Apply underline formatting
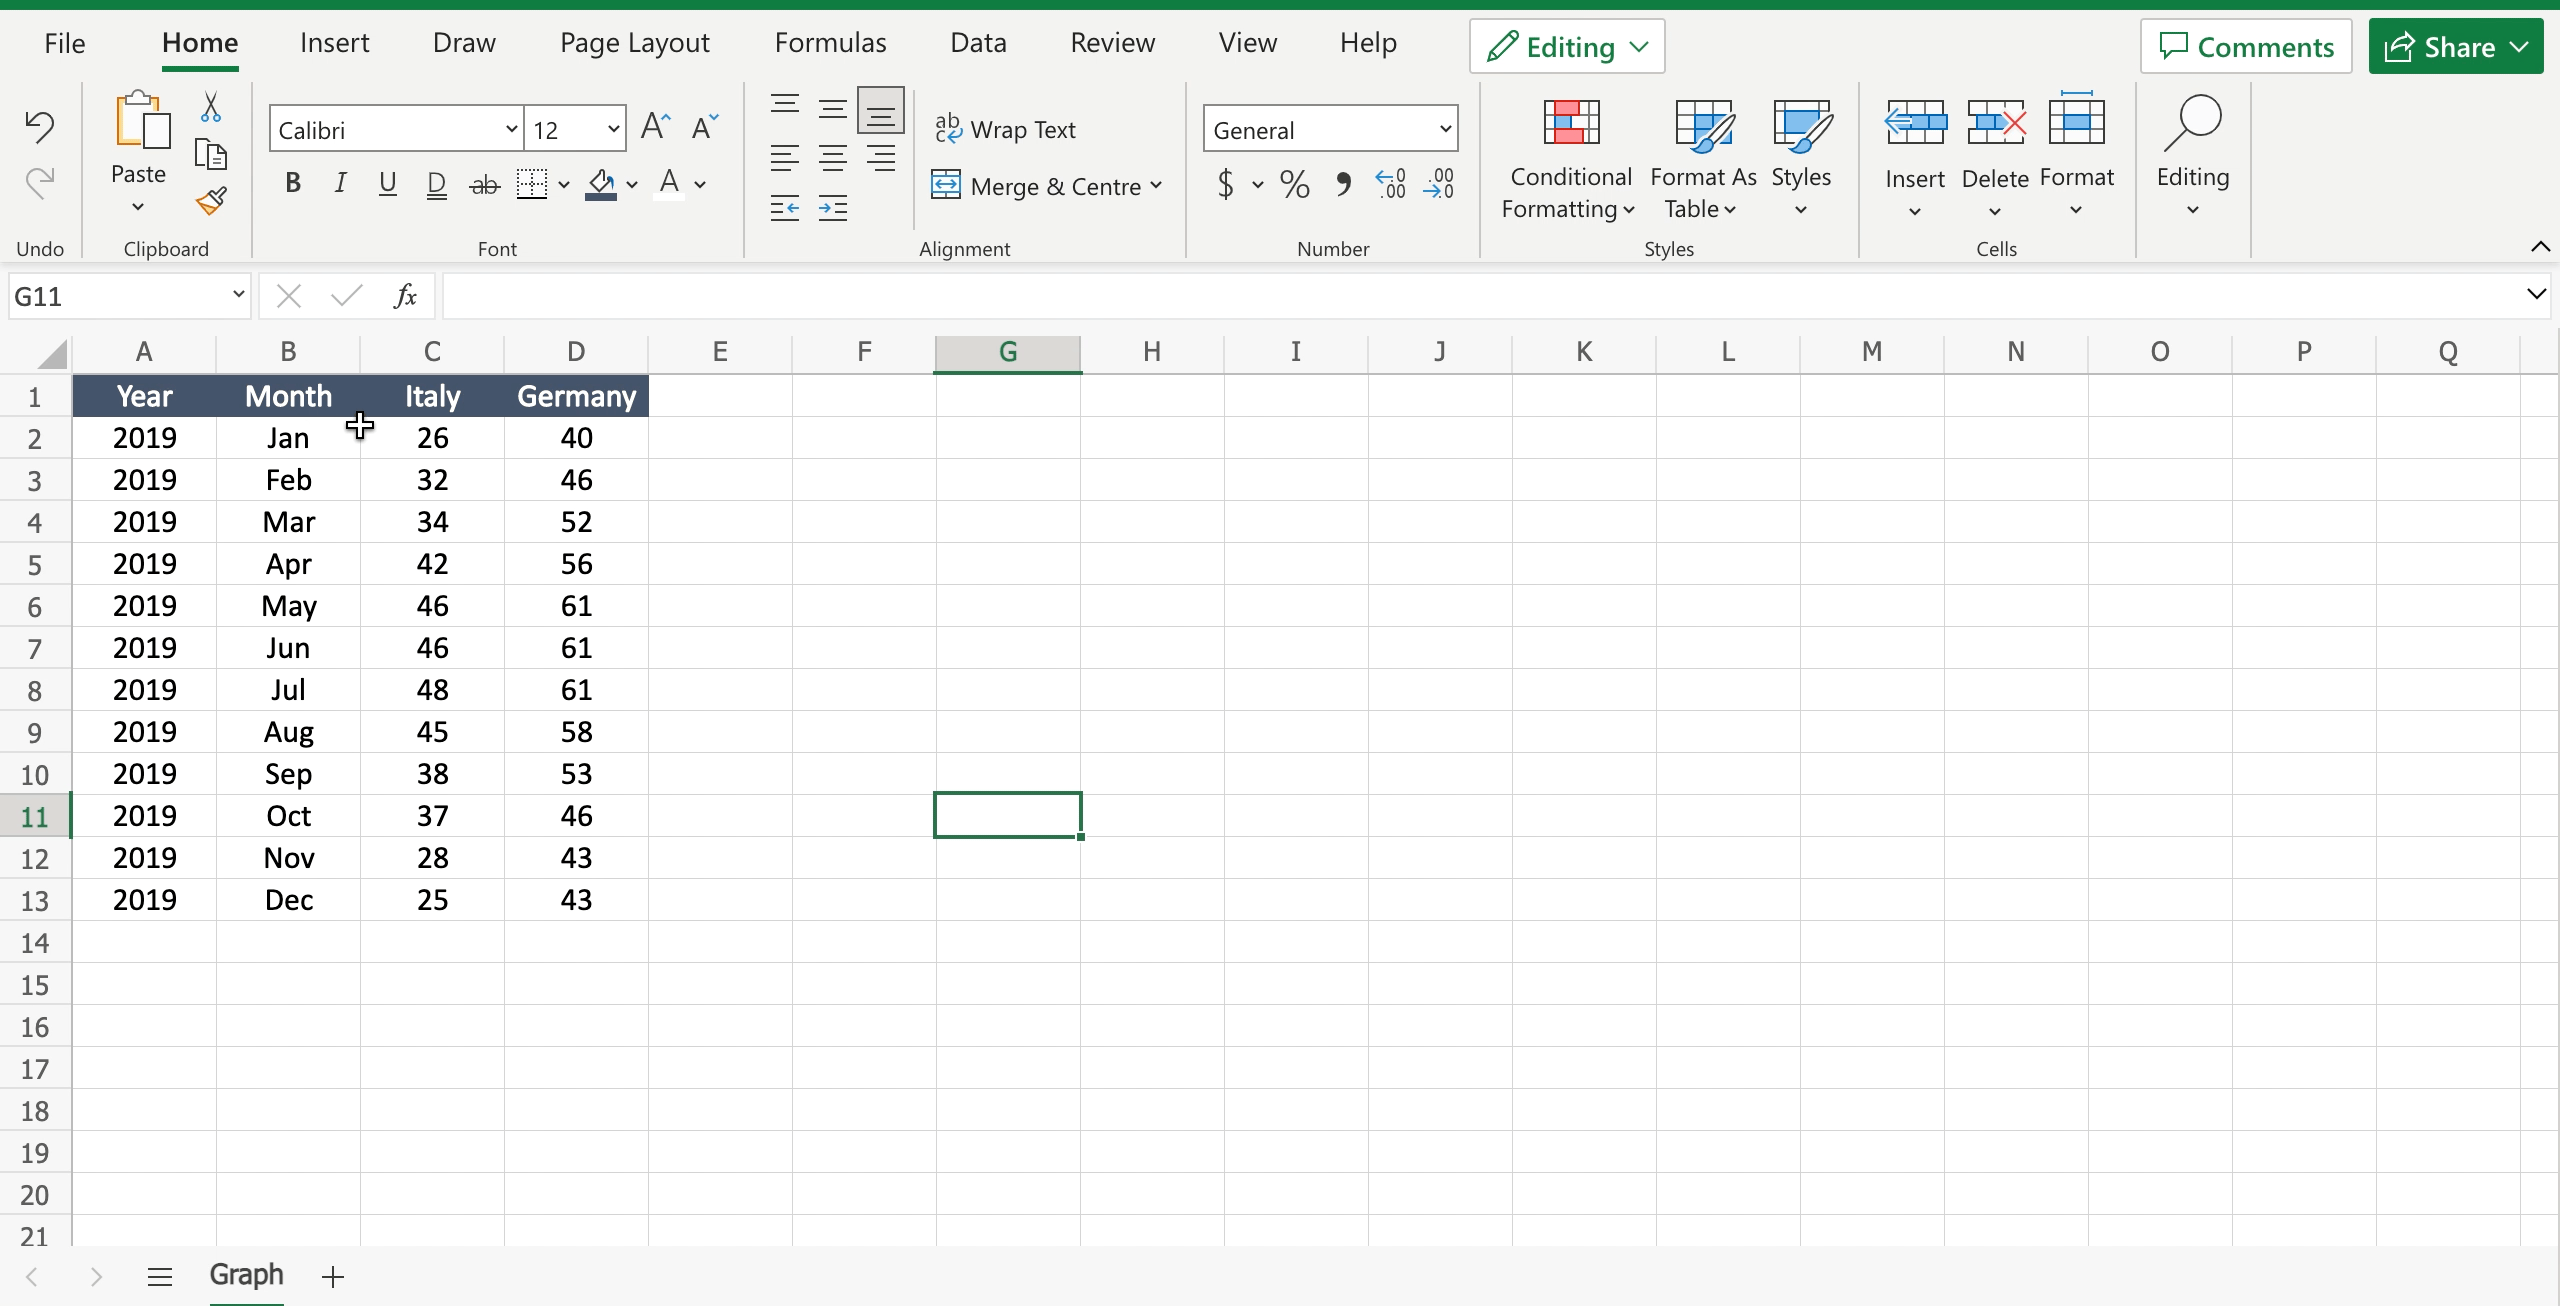 [x=388, y=183]
